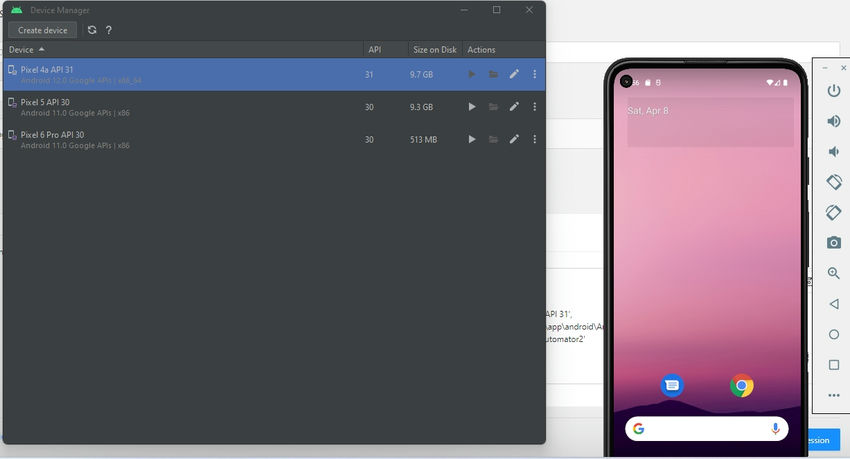Open more actions for Pixel 6 Pro API 30

pos(535,139)
